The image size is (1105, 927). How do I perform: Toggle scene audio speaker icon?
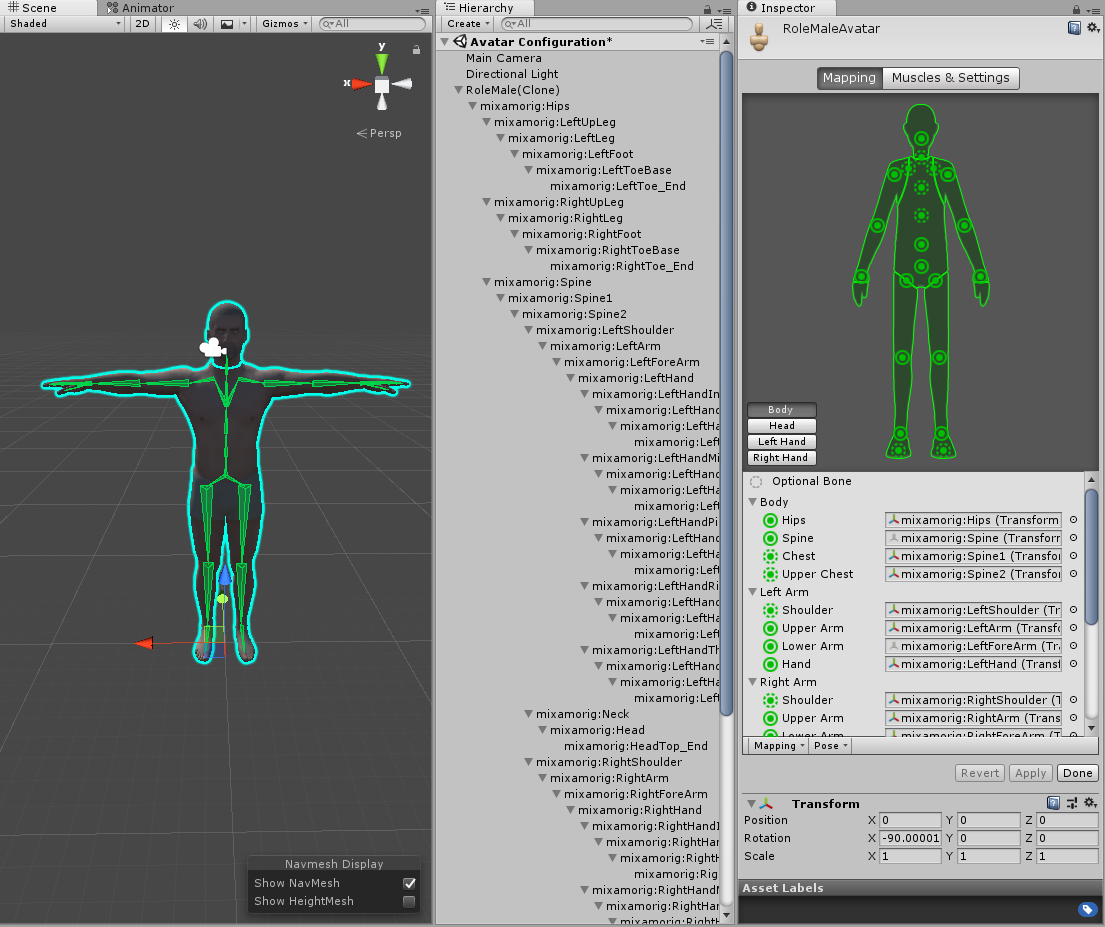point(200,24)
